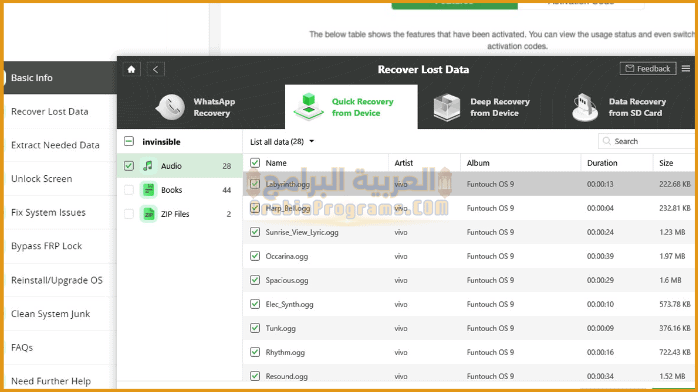Viewport: 698px width, 392px height.
Task: Click the Deep Recovery box icon
Action: [x=447, y=107]
